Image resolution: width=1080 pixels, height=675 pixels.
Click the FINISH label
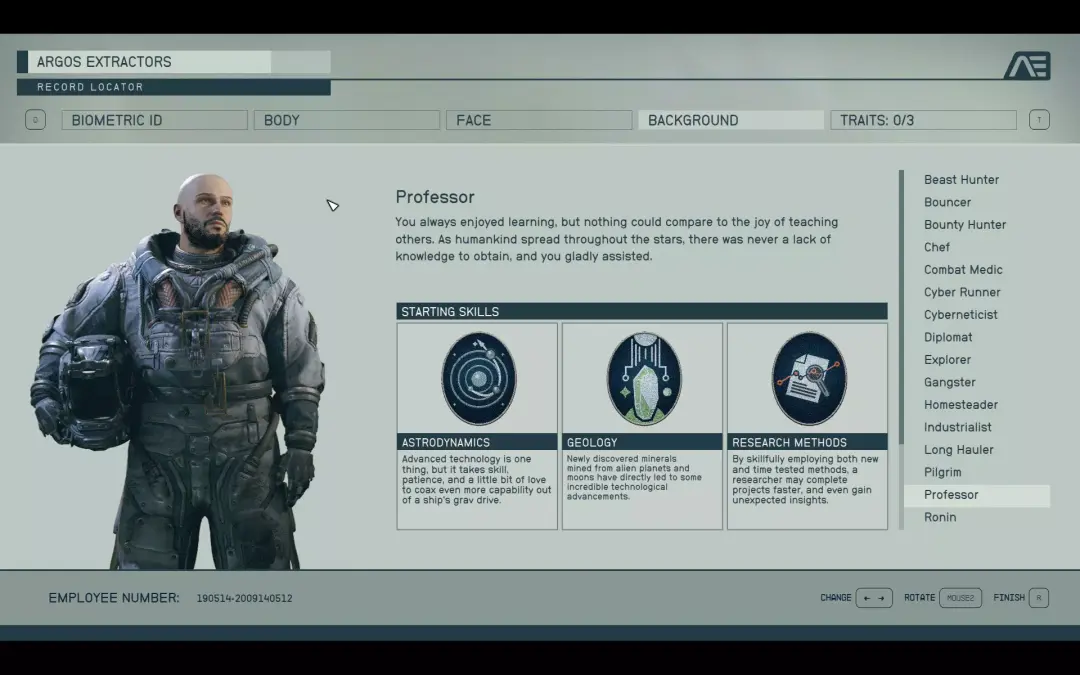point(1009,598)
